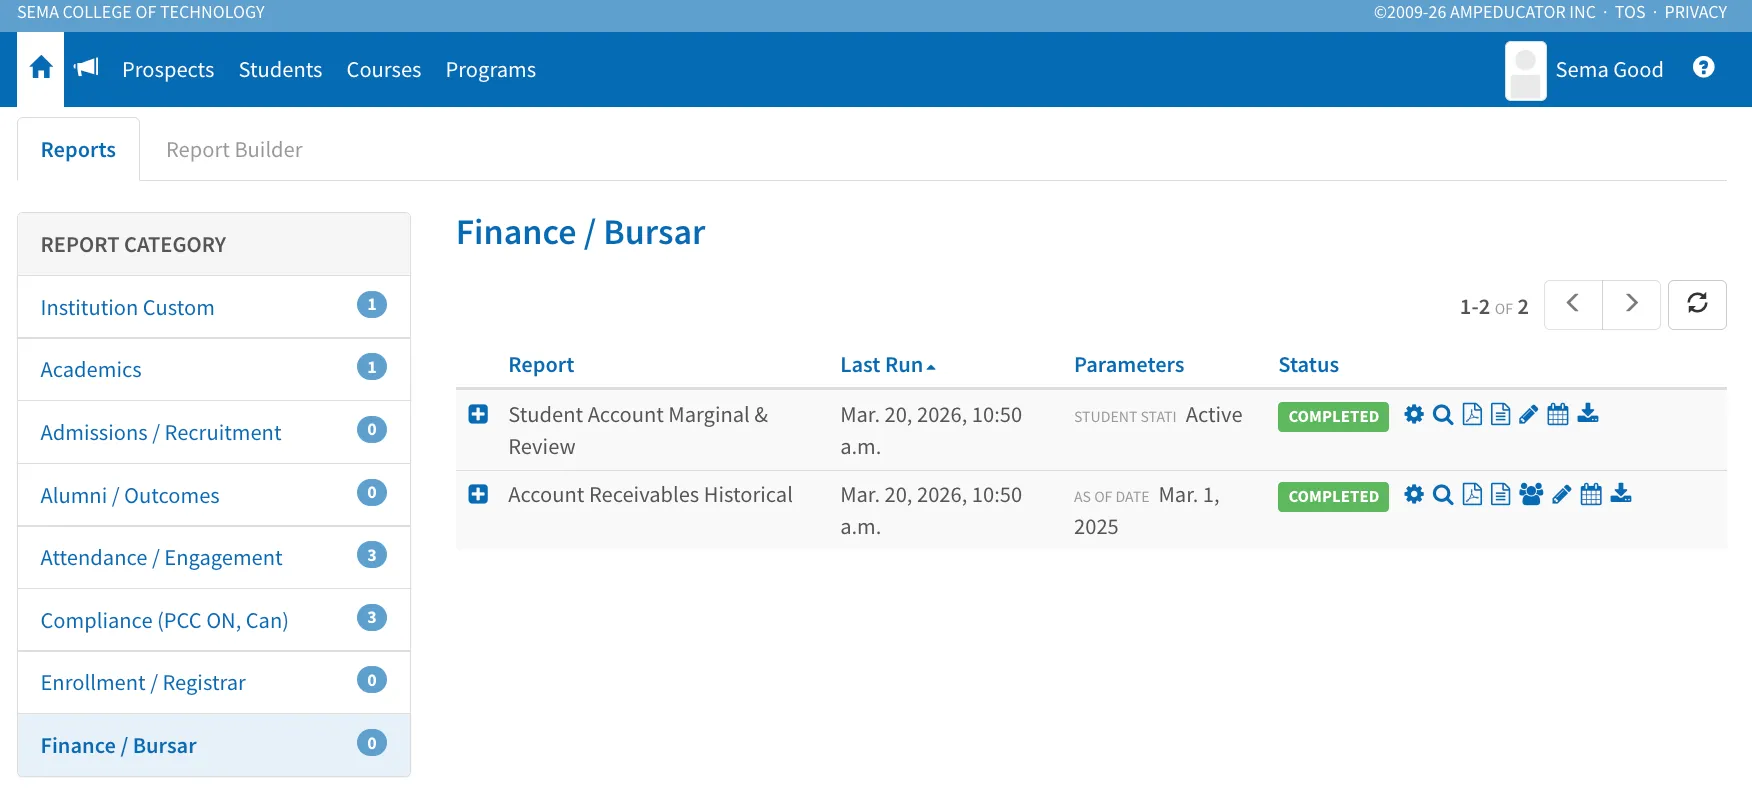The width and height of the screenshot is (1752, 790).
Task: Select the Attendance / Engagement category
Action: [214, 557]
